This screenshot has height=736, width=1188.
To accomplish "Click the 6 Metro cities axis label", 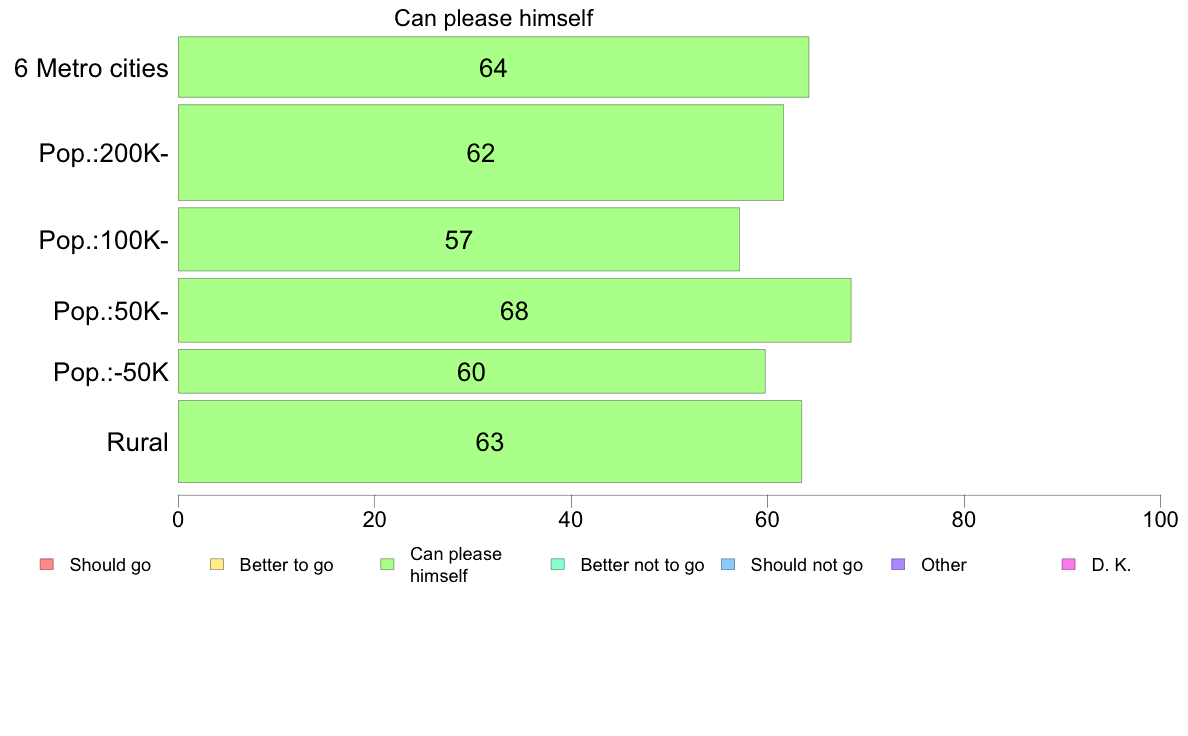I will tap(91, 68).
